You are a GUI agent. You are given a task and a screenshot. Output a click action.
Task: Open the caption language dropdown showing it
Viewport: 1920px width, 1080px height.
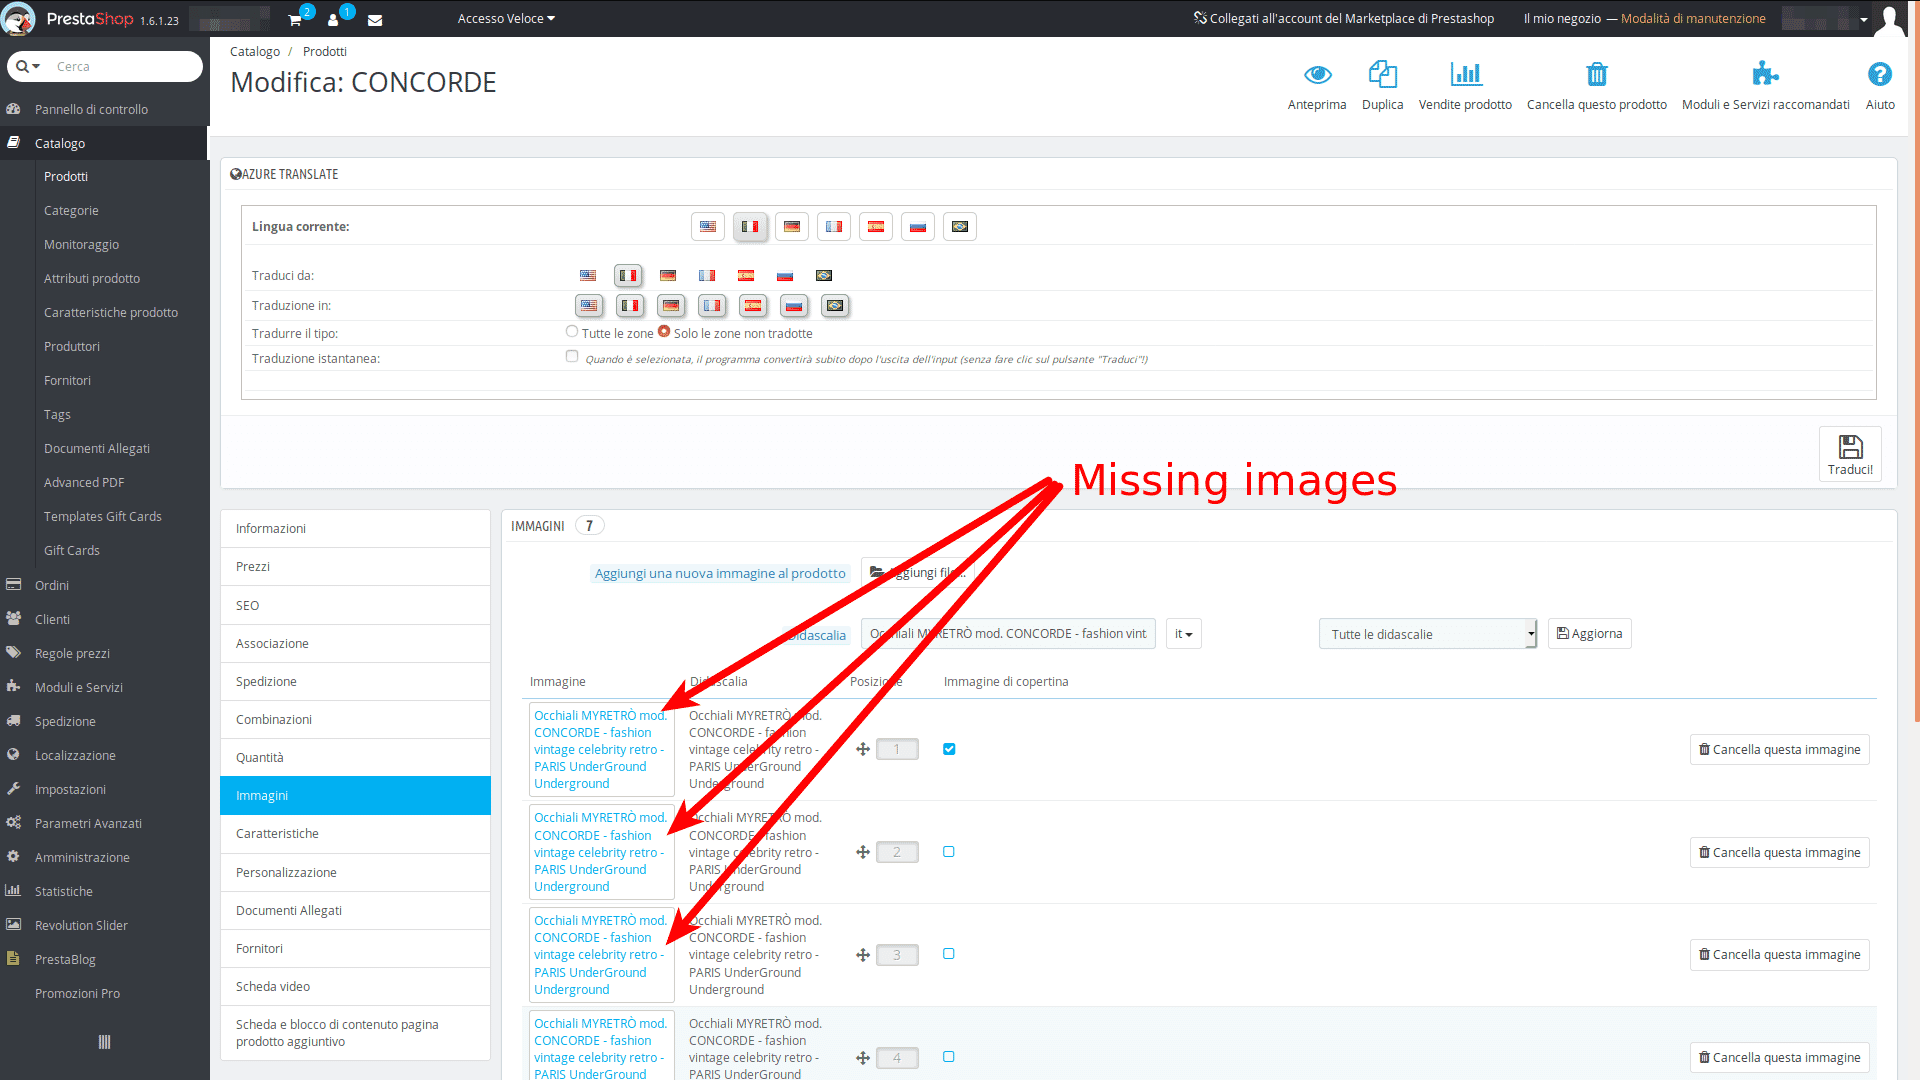(x=1182, y=633)
